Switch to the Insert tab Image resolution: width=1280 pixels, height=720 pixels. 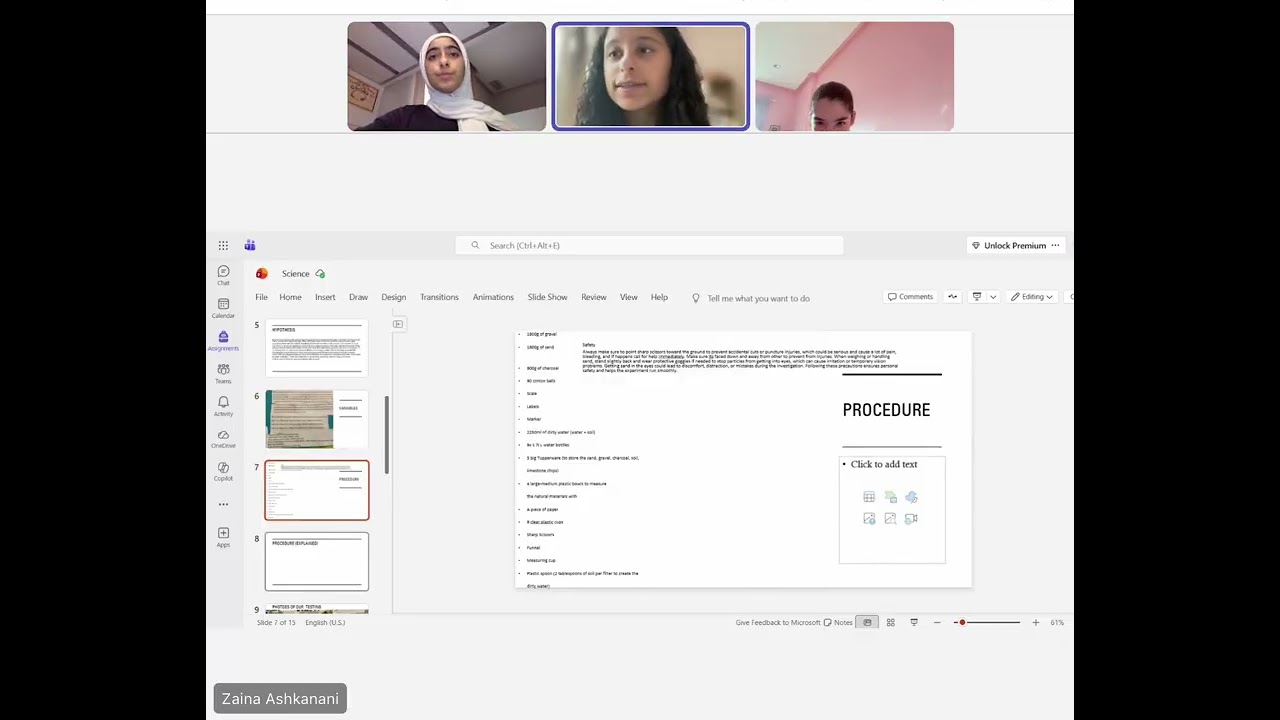(x=325, y=297)
